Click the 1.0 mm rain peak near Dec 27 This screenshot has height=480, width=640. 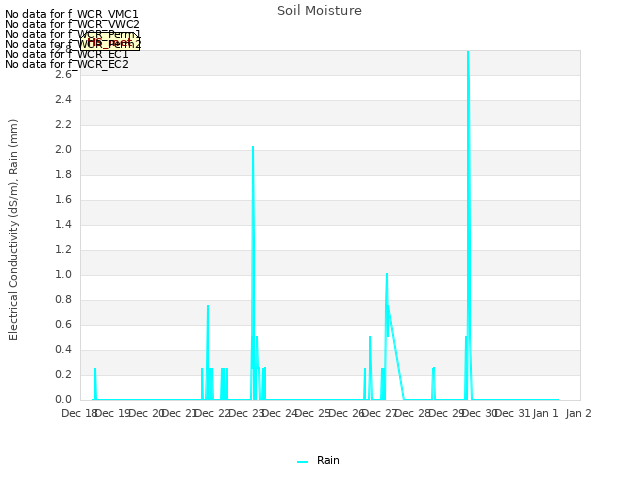[387, 275]
